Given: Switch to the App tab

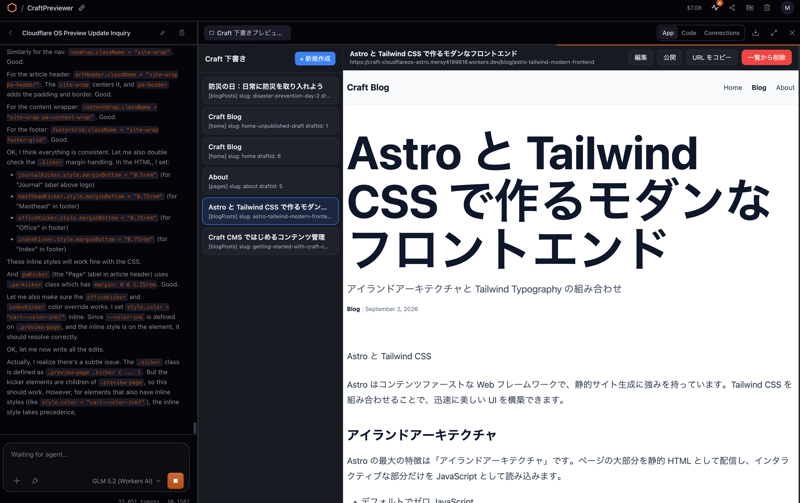Looking at the screenshot, I should click(668, 33).
